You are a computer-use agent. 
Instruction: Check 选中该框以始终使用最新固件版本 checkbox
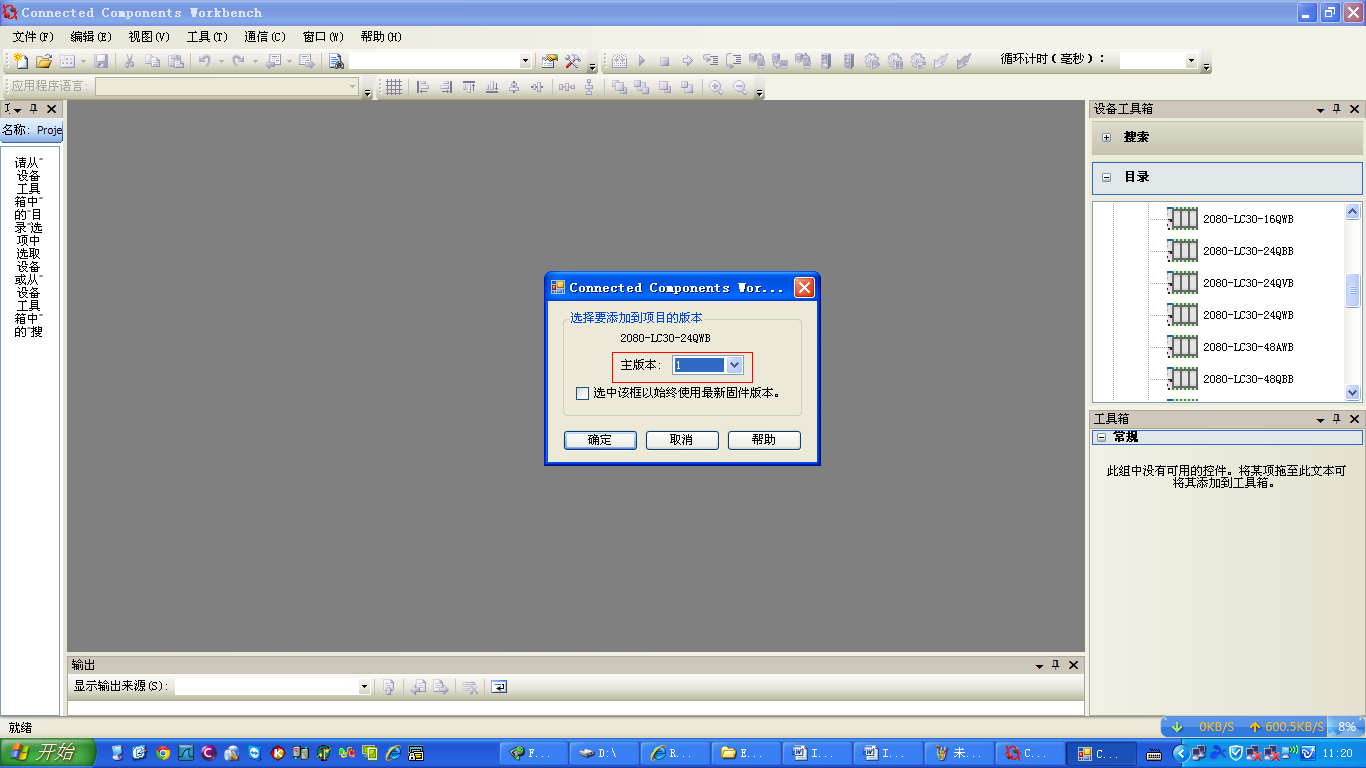click(582, 394)
